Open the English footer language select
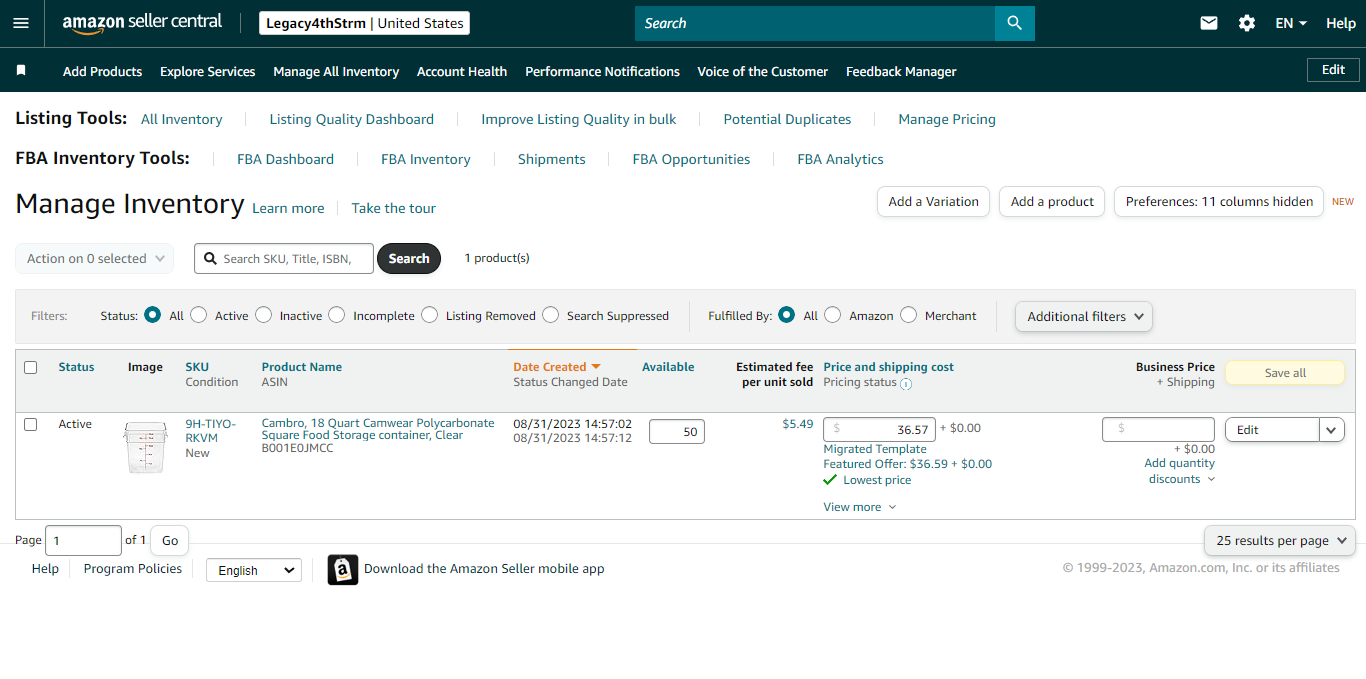 [254, 570]
